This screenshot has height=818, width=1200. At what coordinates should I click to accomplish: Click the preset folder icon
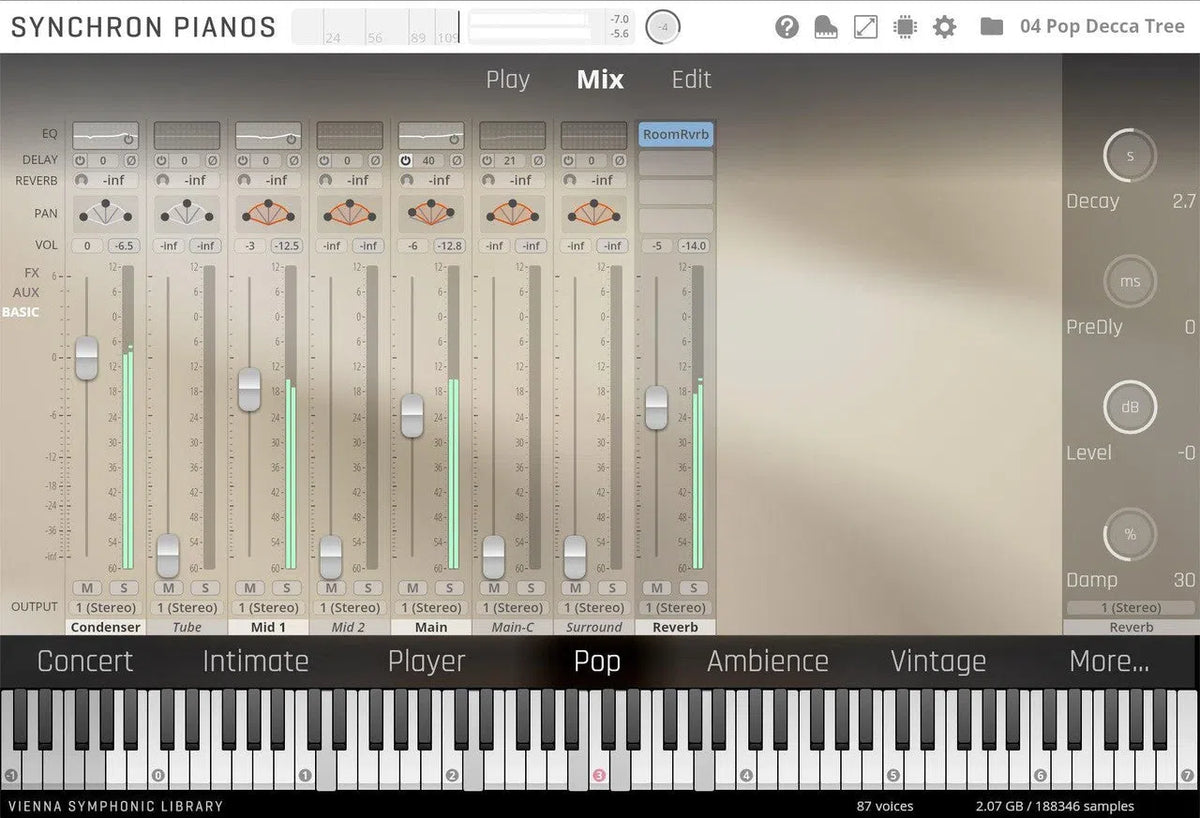(991, 27)
